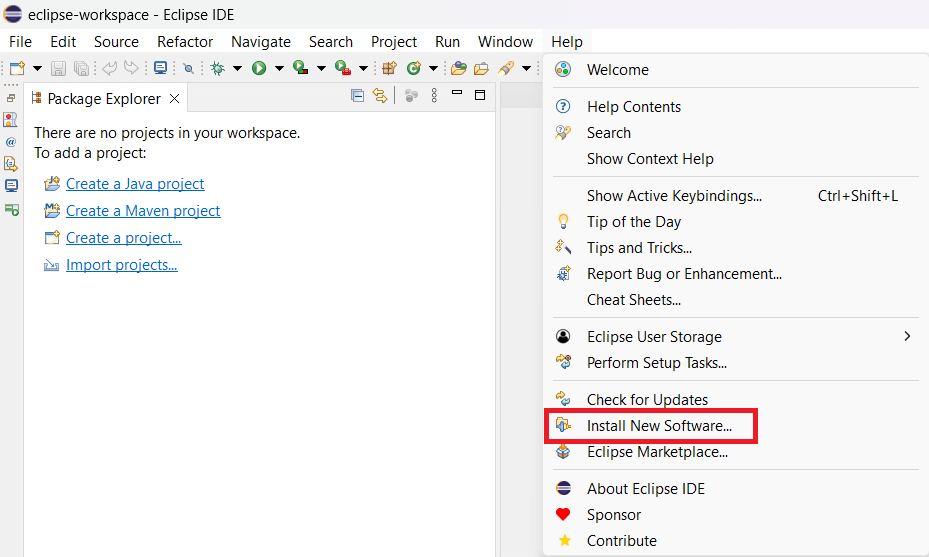Open the Window menu
Viewport: 929px width, 557px height.
pyautogui.click(x=505, y=42)
